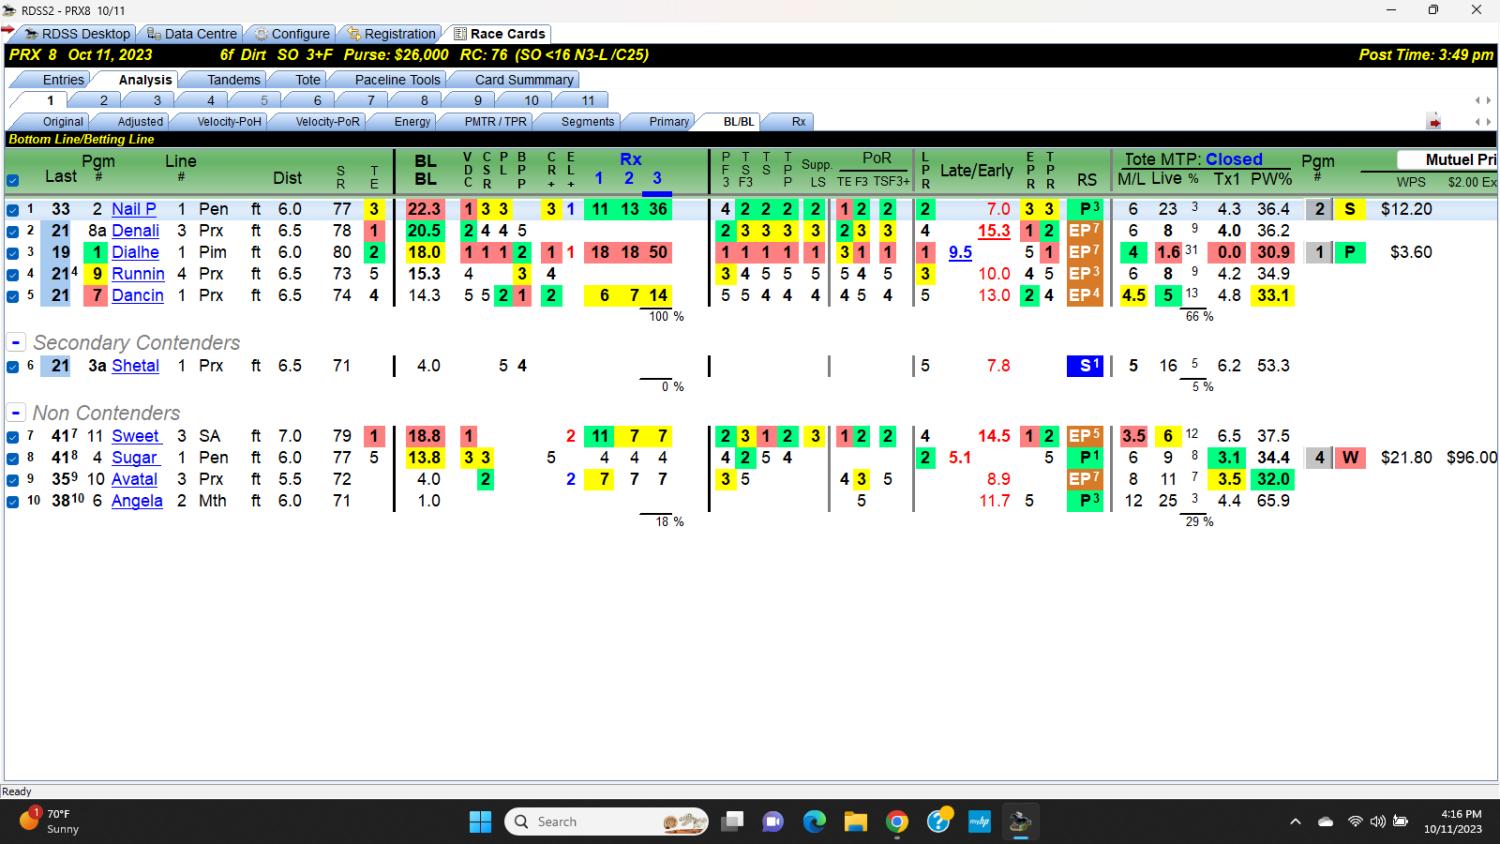The width and height of the screenshot is (1500, 844).
Task: Open Task View on the taskbar
Action: [x=733, y=822]
